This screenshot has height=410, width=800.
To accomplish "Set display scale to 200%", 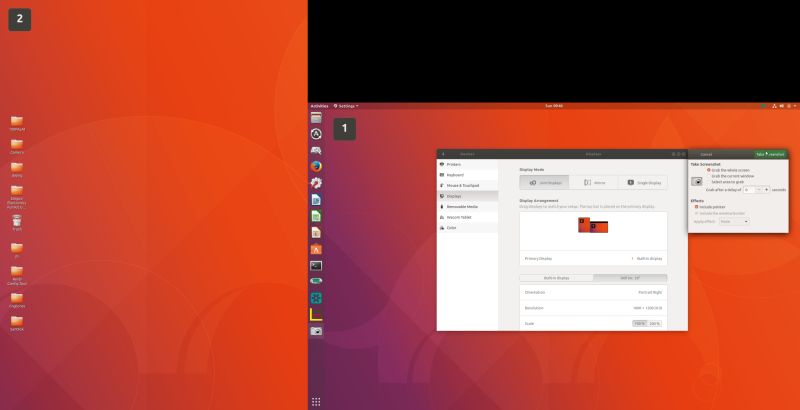I will [x=655, y=323].
